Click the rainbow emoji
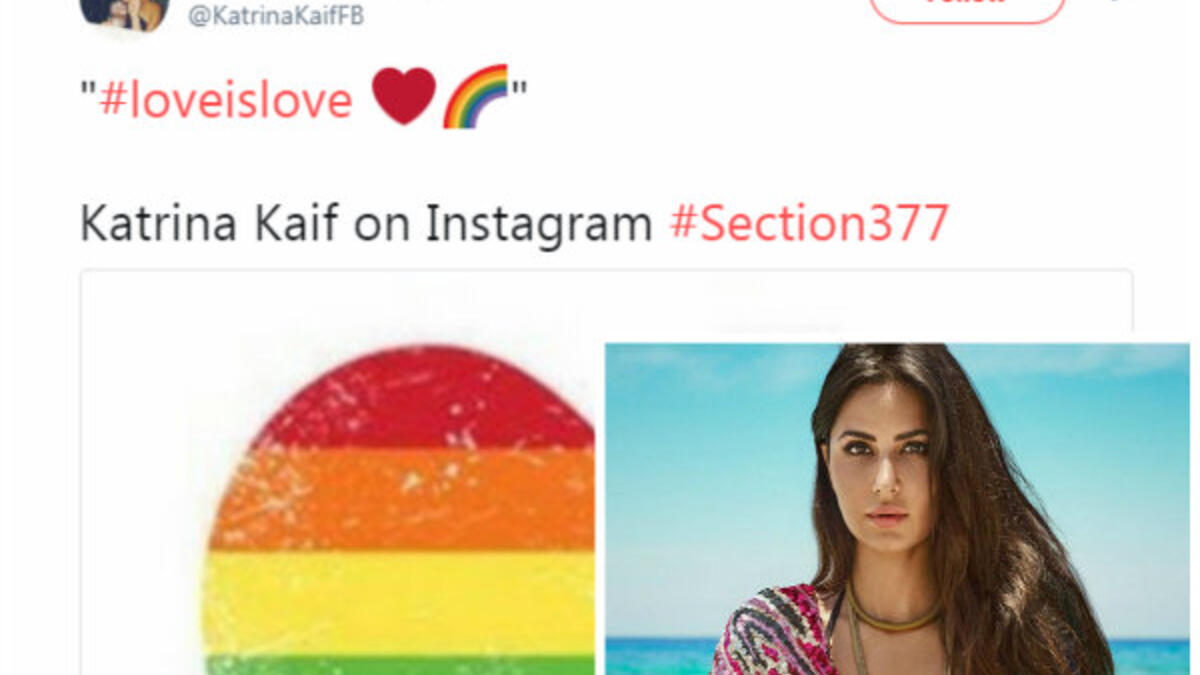Image resolution: width=1200 pixels, height=675 pixels. tap(475, 97)
